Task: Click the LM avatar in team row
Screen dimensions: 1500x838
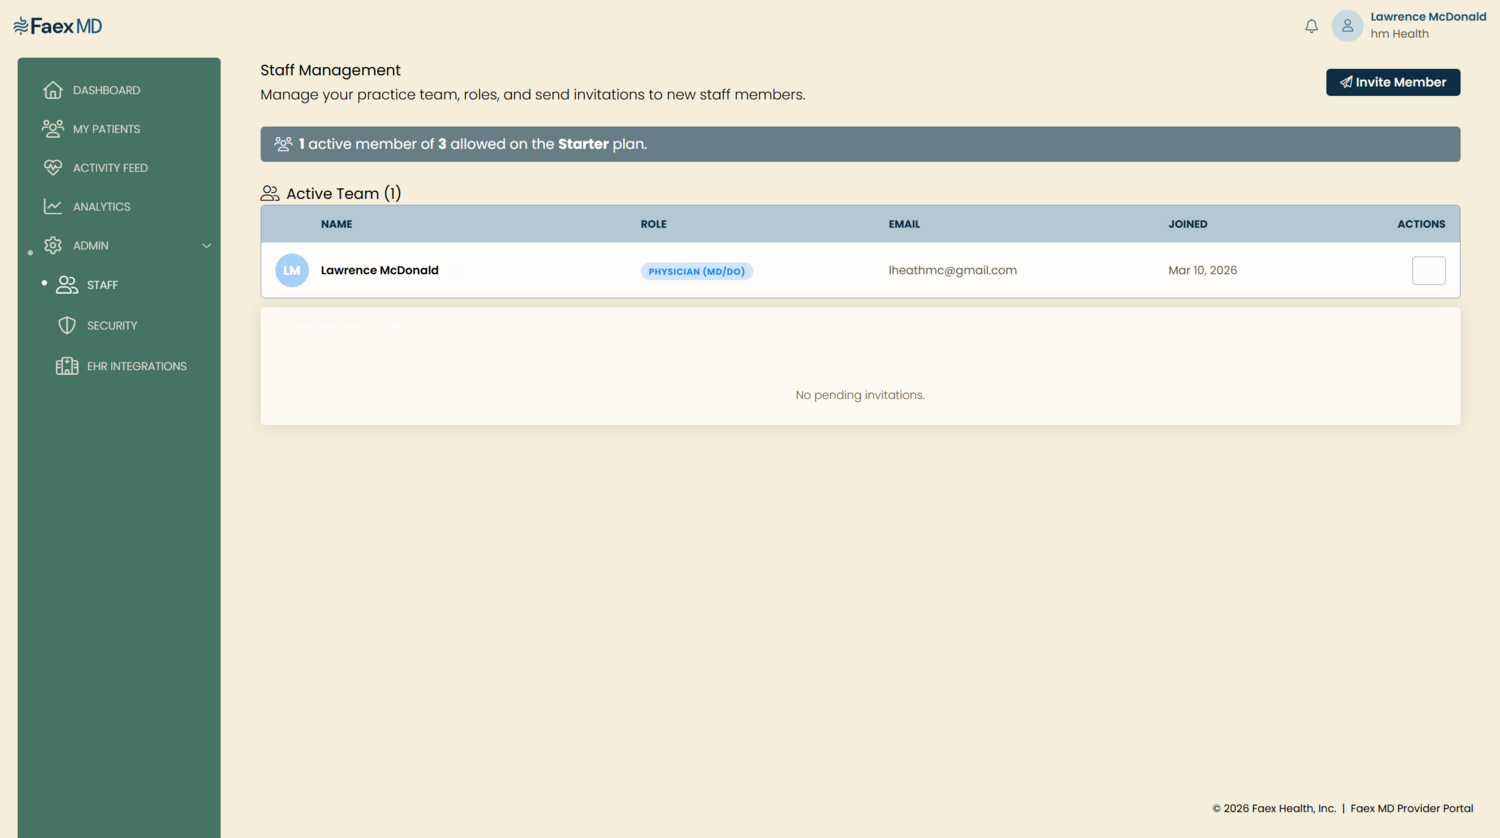Action: [292, 270]
